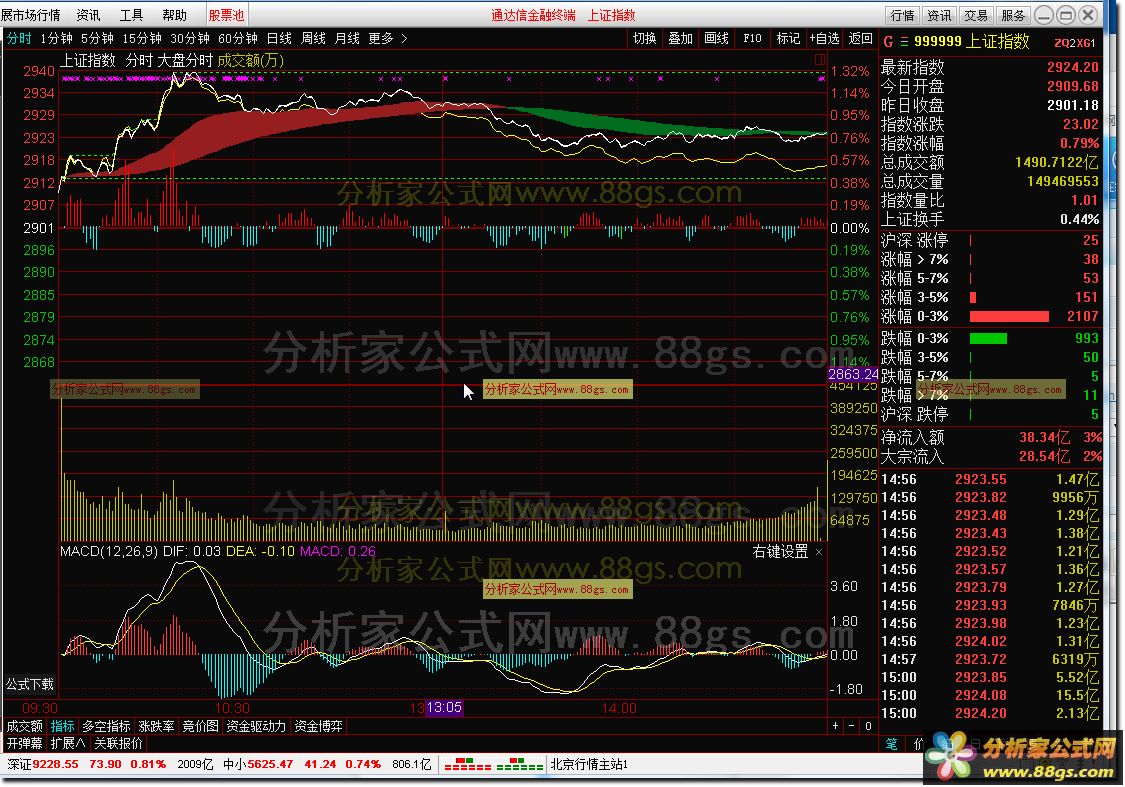Click the 资讯 button at top right

[939, 15]
